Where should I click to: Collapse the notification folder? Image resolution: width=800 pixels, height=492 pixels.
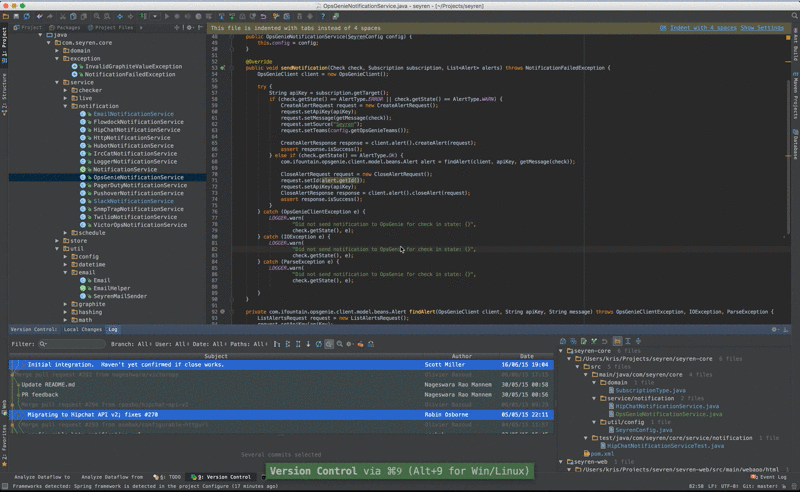coord(65,106)
